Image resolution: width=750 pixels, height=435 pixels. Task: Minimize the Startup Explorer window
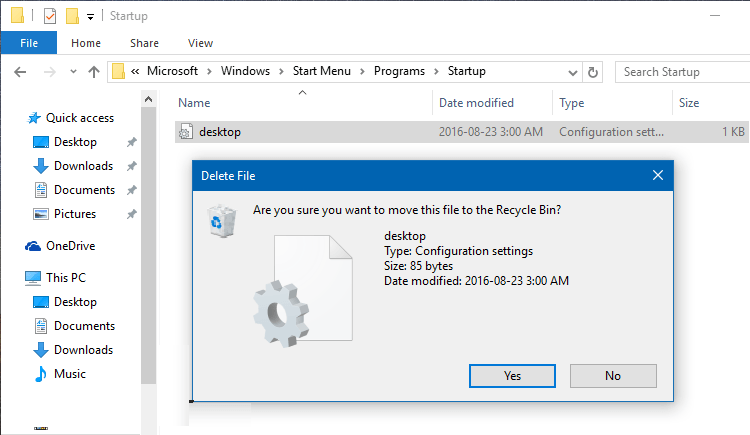[715, 16]
